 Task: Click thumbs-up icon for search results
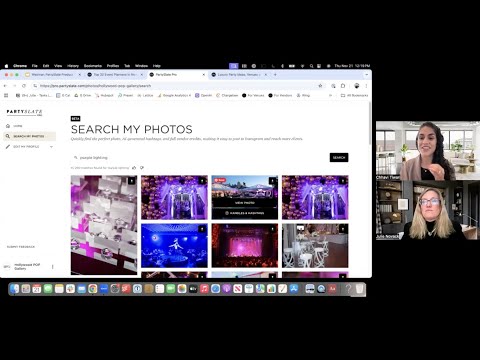(x=134, y=168)
